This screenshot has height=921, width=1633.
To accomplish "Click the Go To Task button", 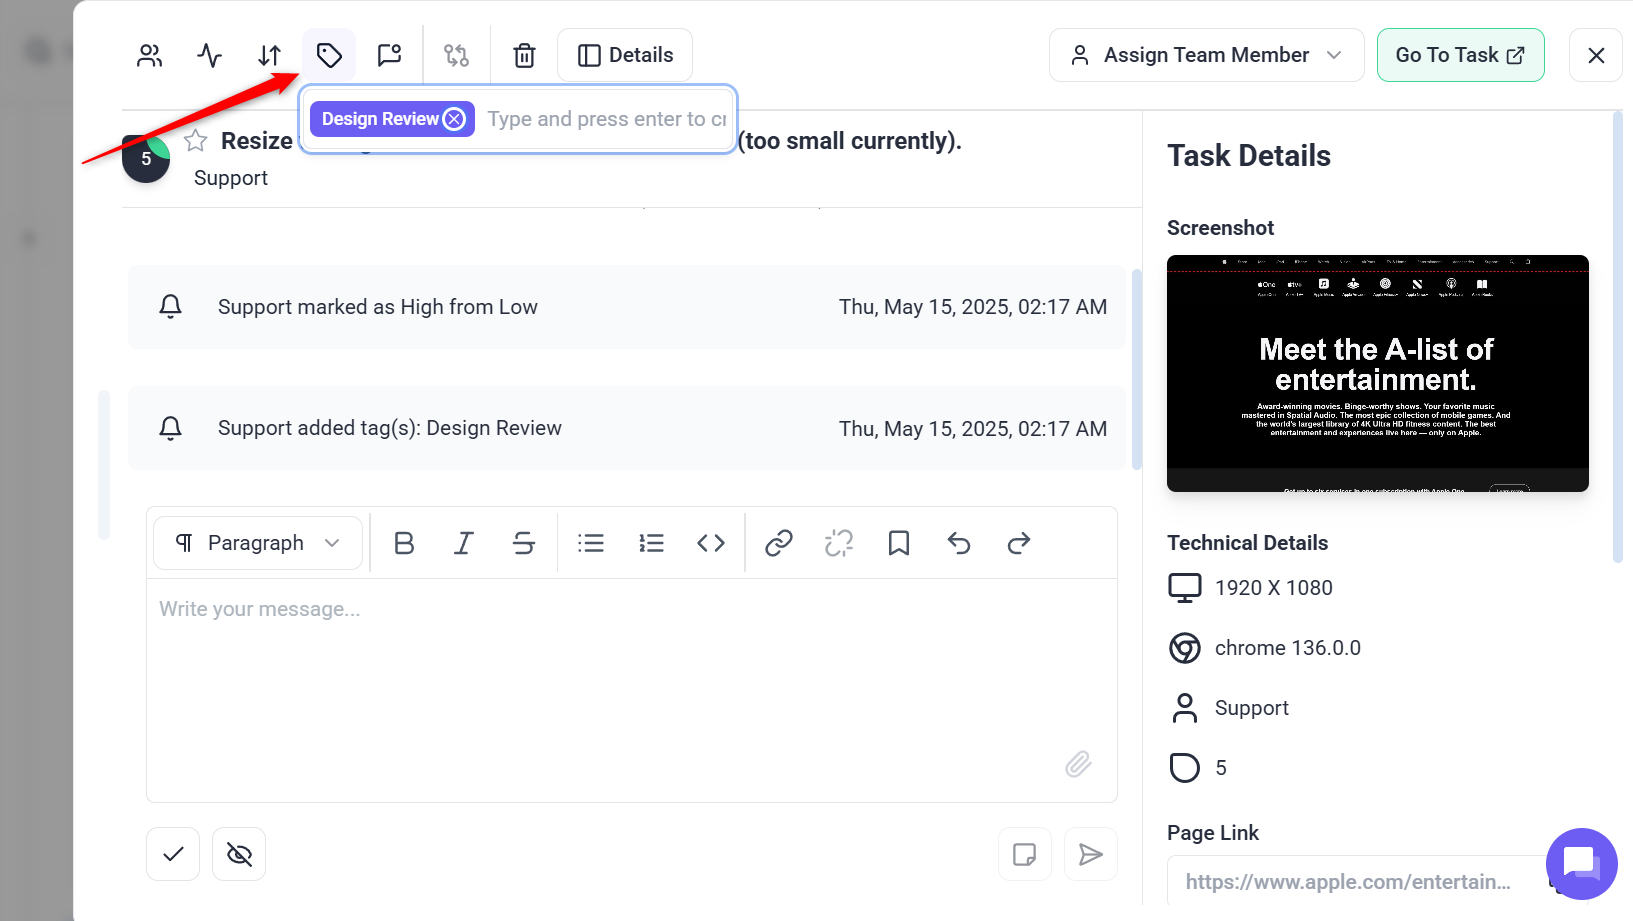I will [x=1459, y=55].
